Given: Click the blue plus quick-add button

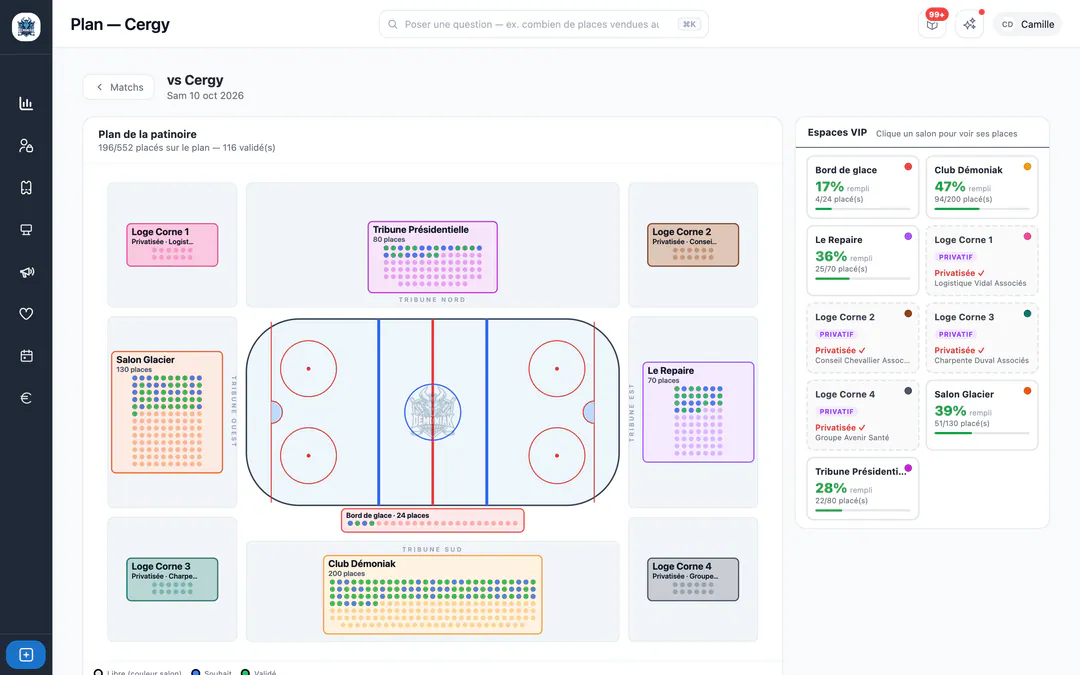Looking at the screenshot, I should [26, 654].
